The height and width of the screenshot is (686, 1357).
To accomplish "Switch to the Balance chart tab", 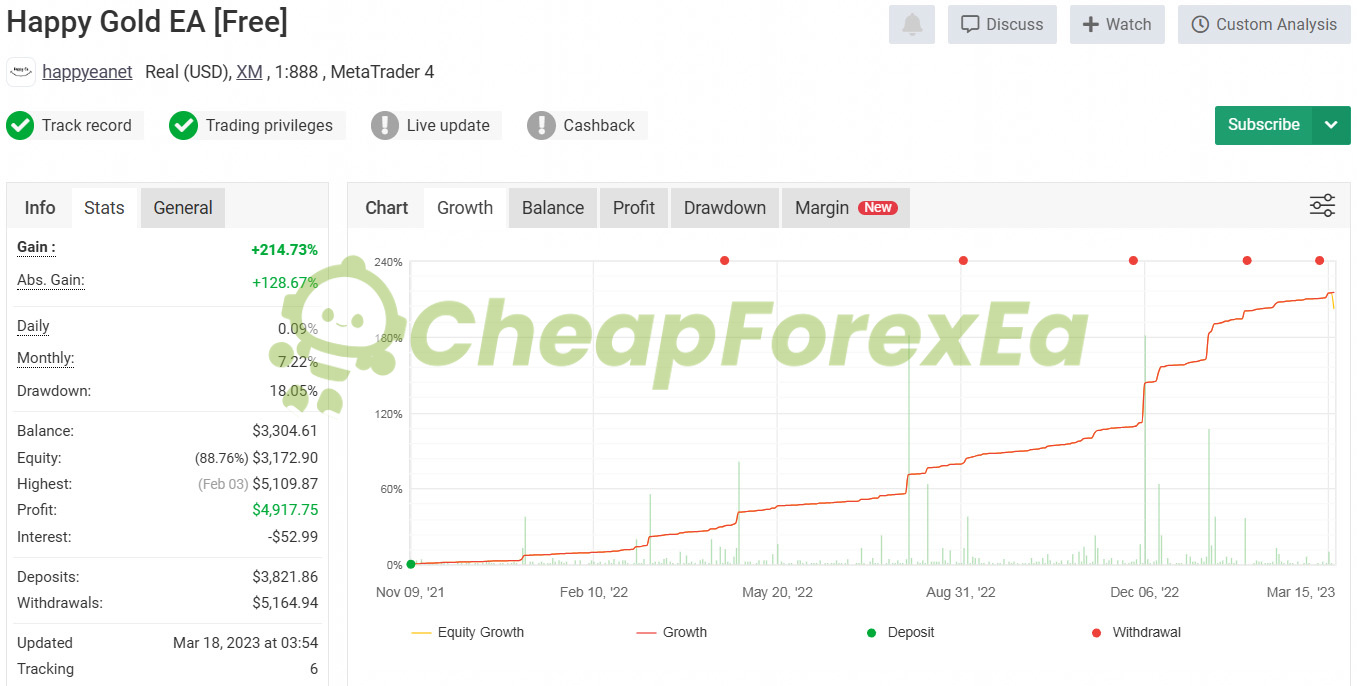I will 553,208.
